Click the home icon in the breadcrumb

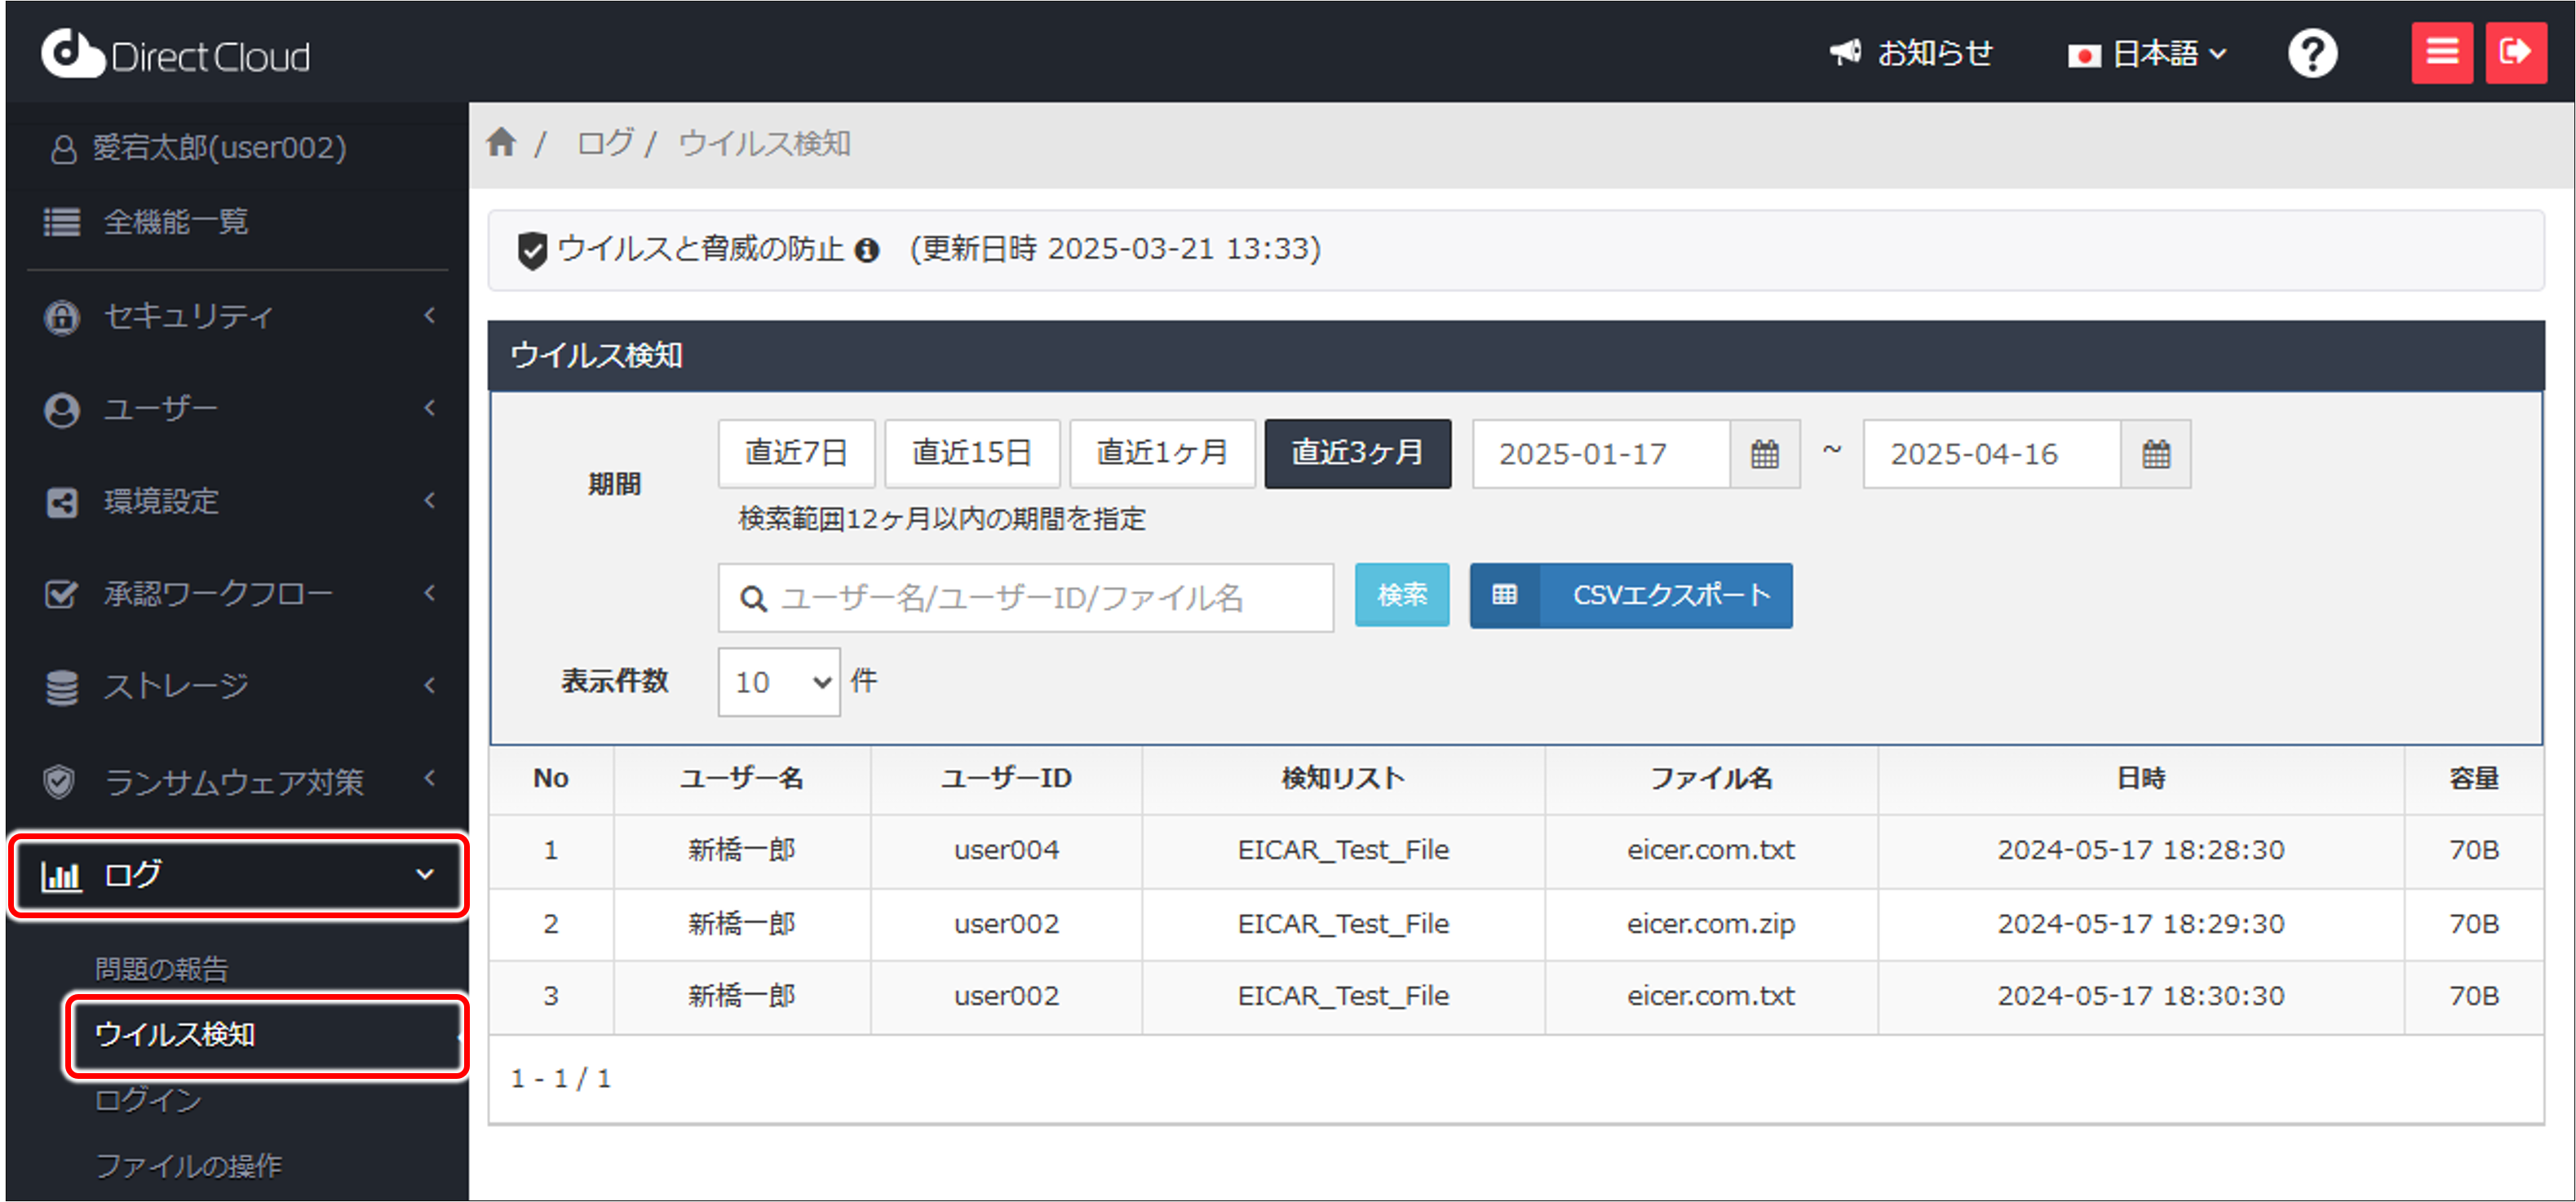pos(502,143)
